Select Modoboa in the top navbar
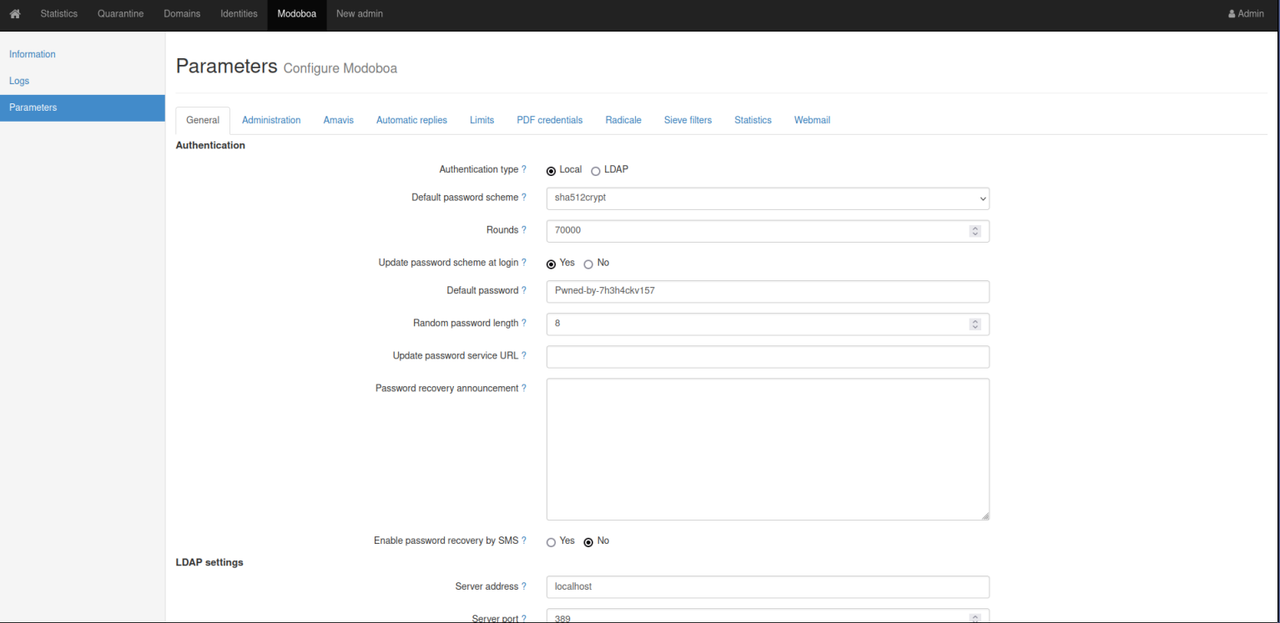This screenshot has height=623, width=1280. pos(297,14)
